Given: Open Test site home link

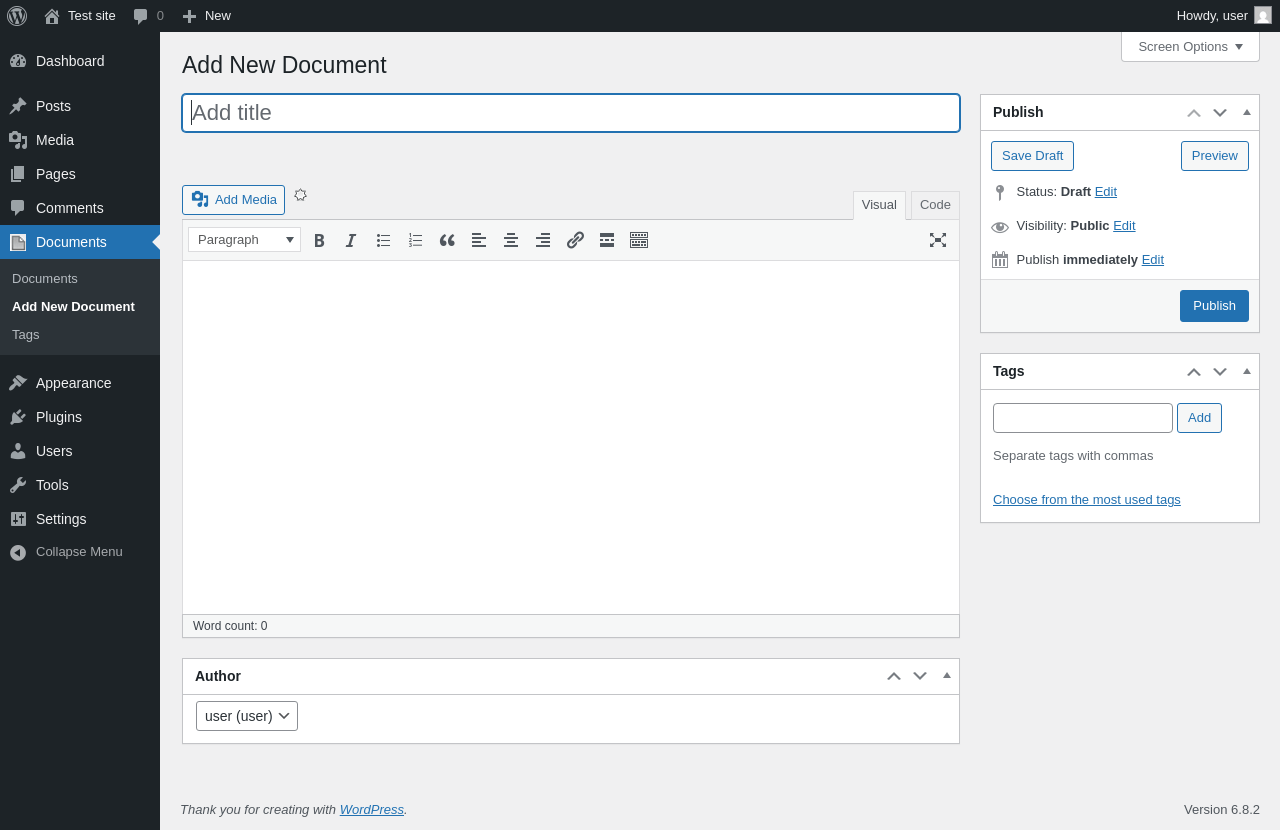Looking at the screenshot, I should pos(80,16).
